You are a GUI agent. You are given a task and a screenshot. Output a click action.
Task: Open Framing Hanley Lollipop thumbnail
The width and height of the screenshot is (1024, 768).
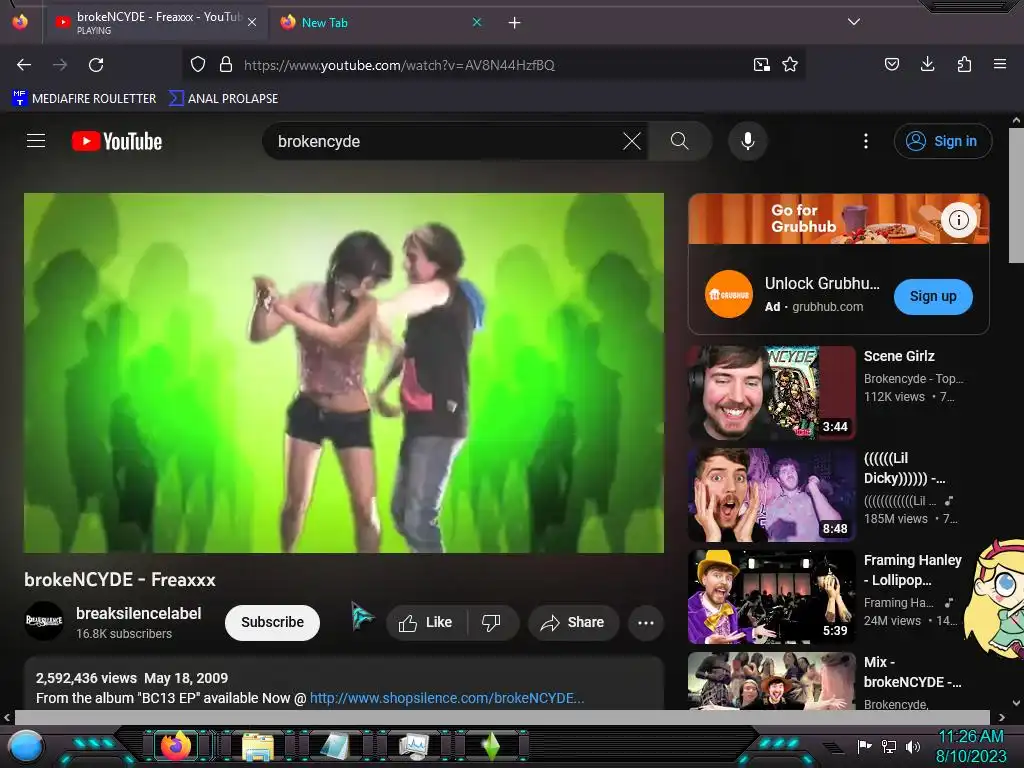[771, 596]
